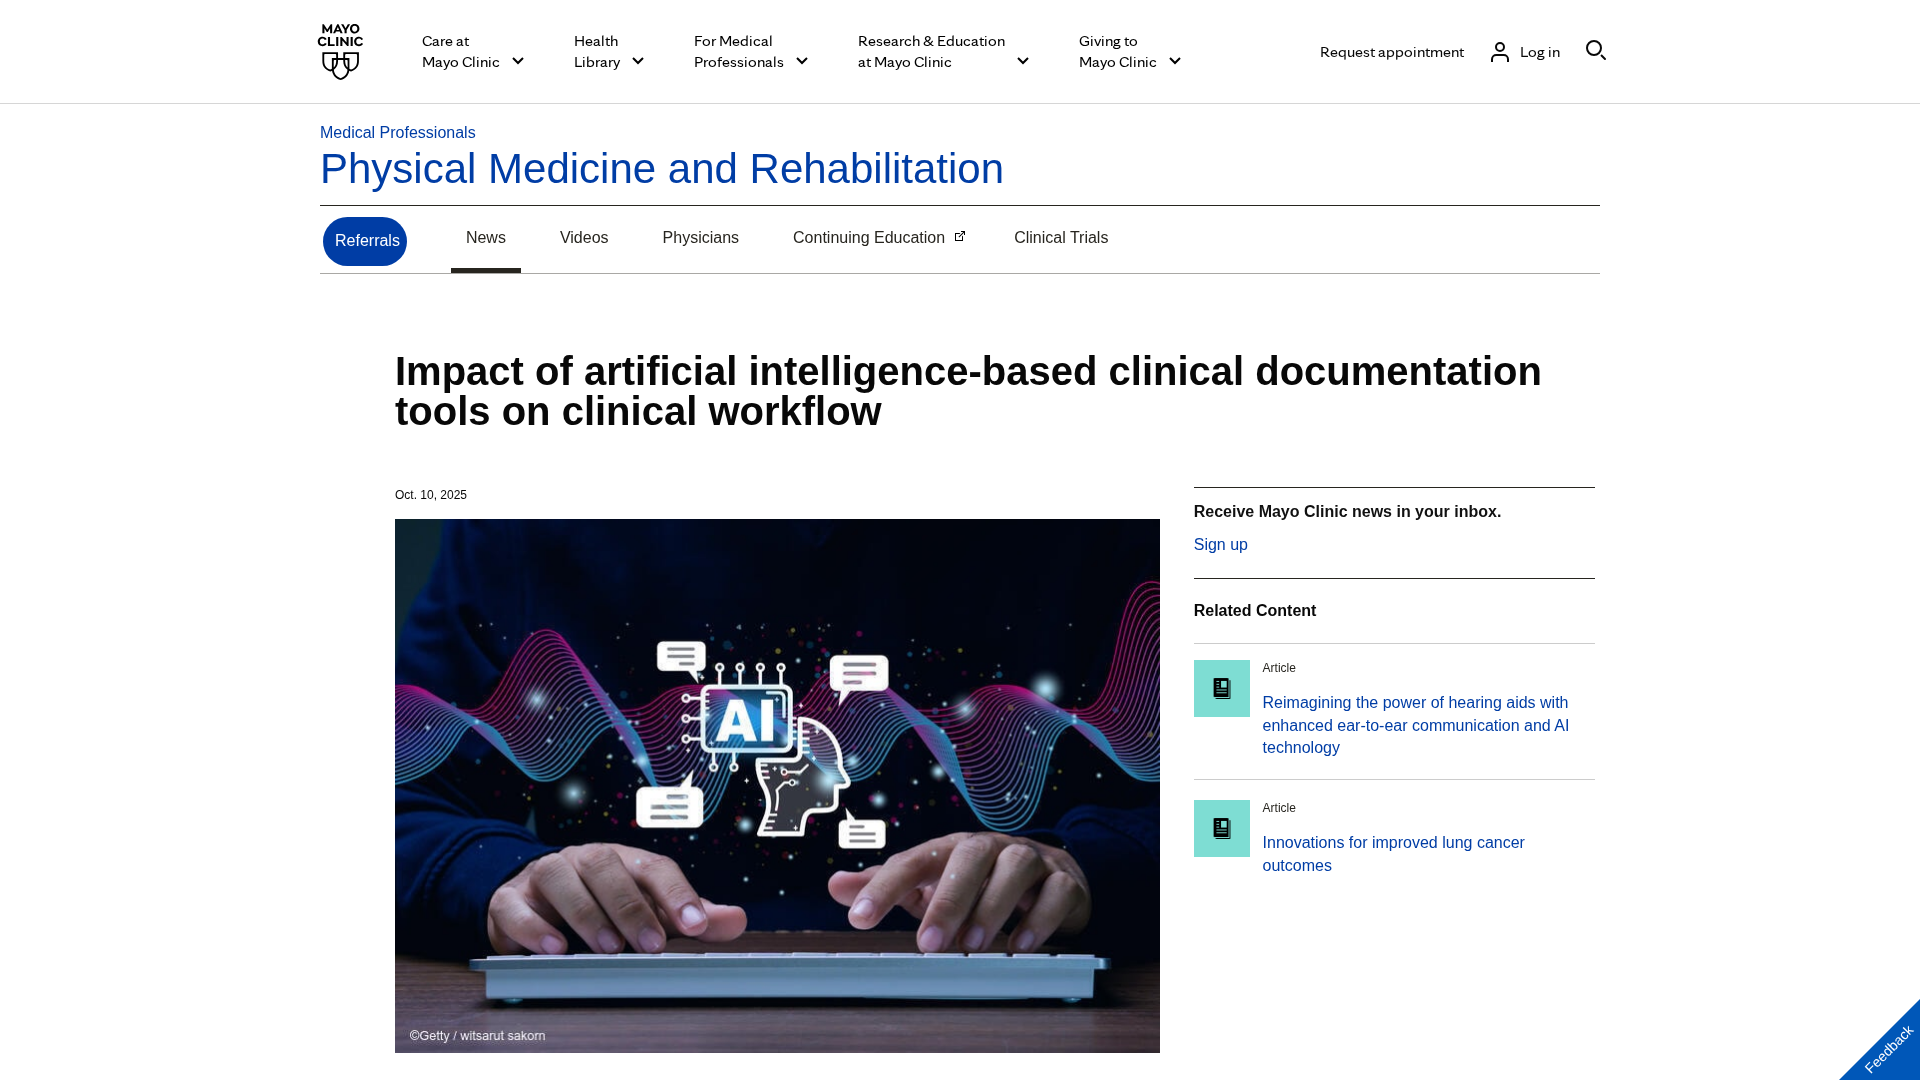Click the Request appointment link
Screen dimensions: 1920x1080
tap(1391, 52)
